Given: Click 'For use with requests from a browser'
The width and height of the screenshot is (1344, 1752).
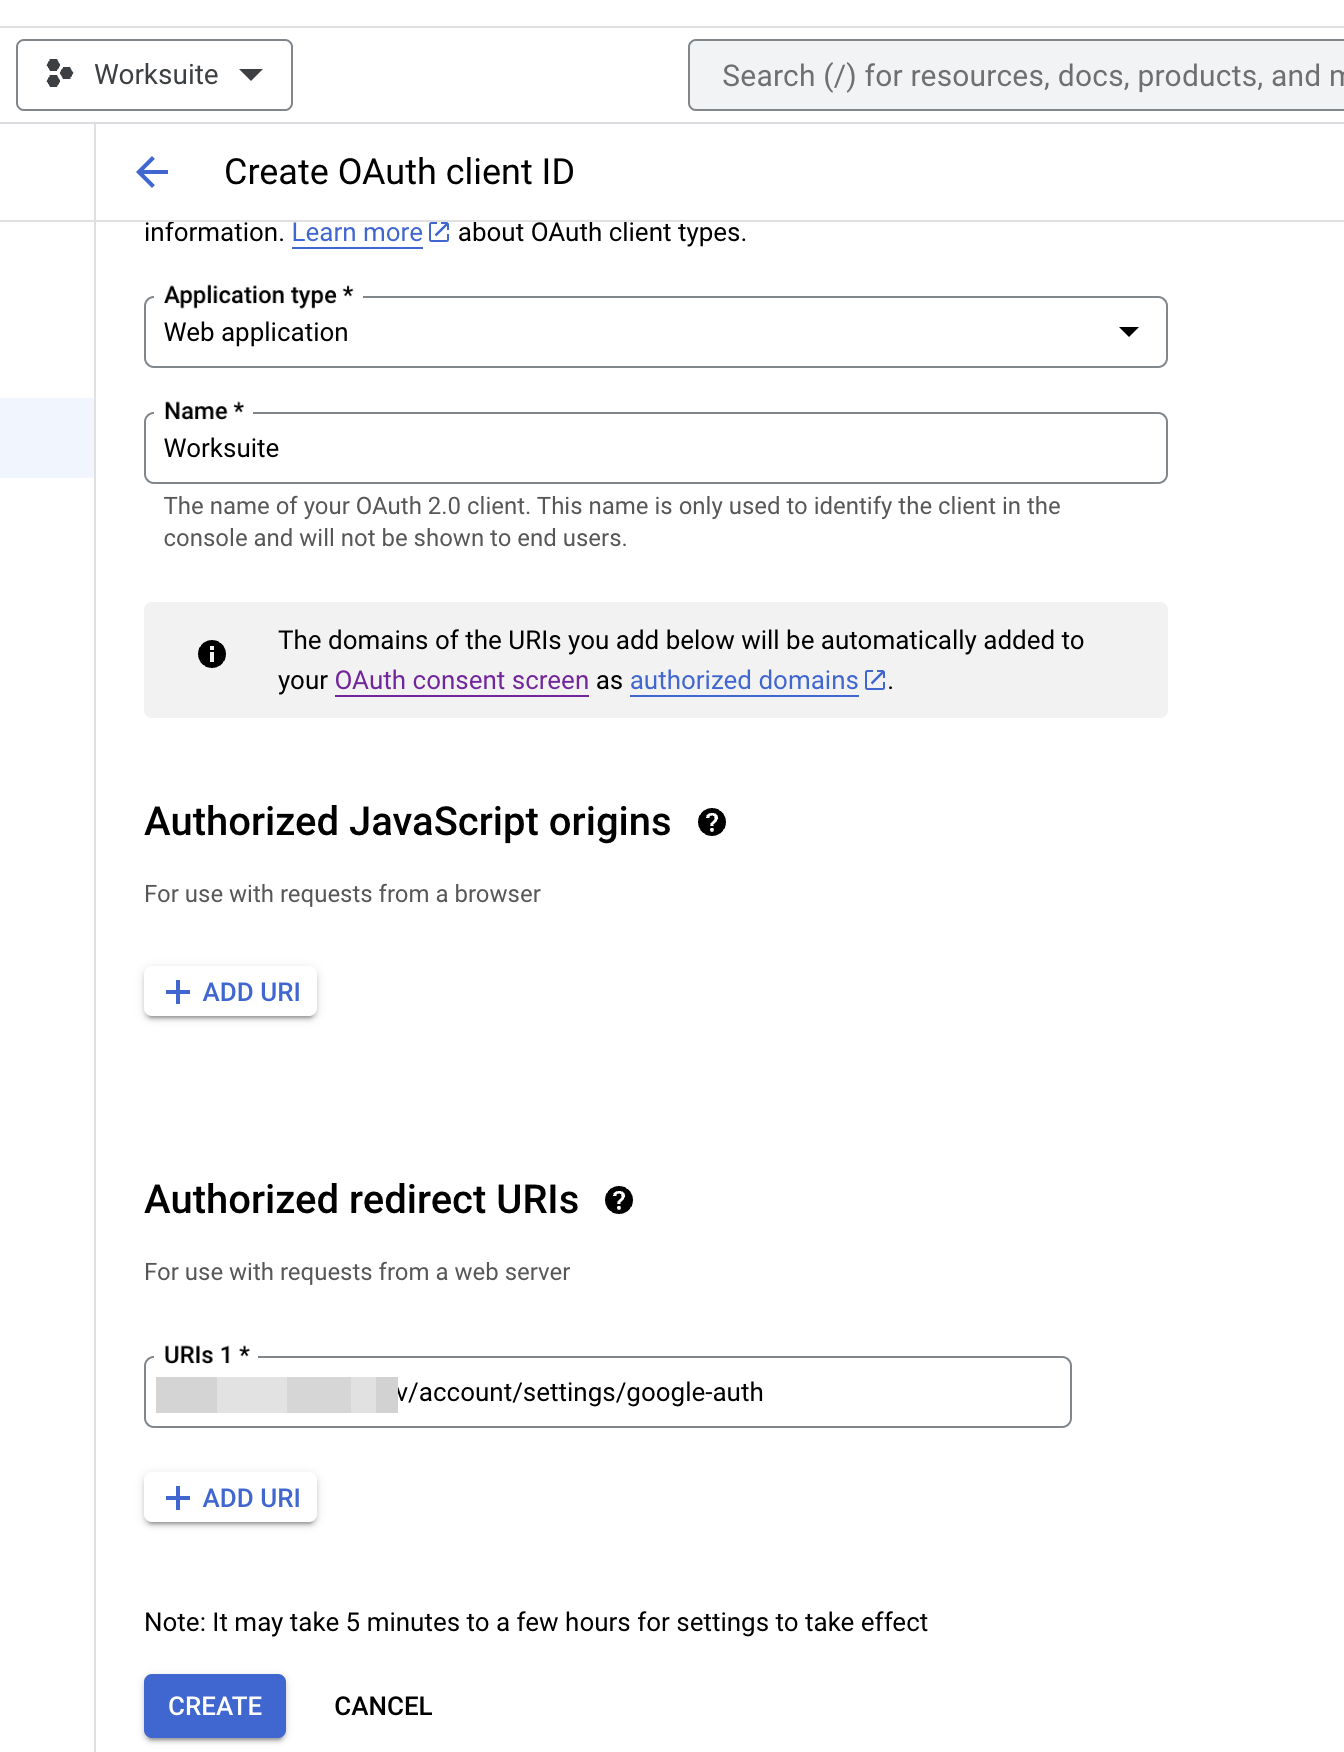Looking at the screenshot, I should tap(342, 894).
